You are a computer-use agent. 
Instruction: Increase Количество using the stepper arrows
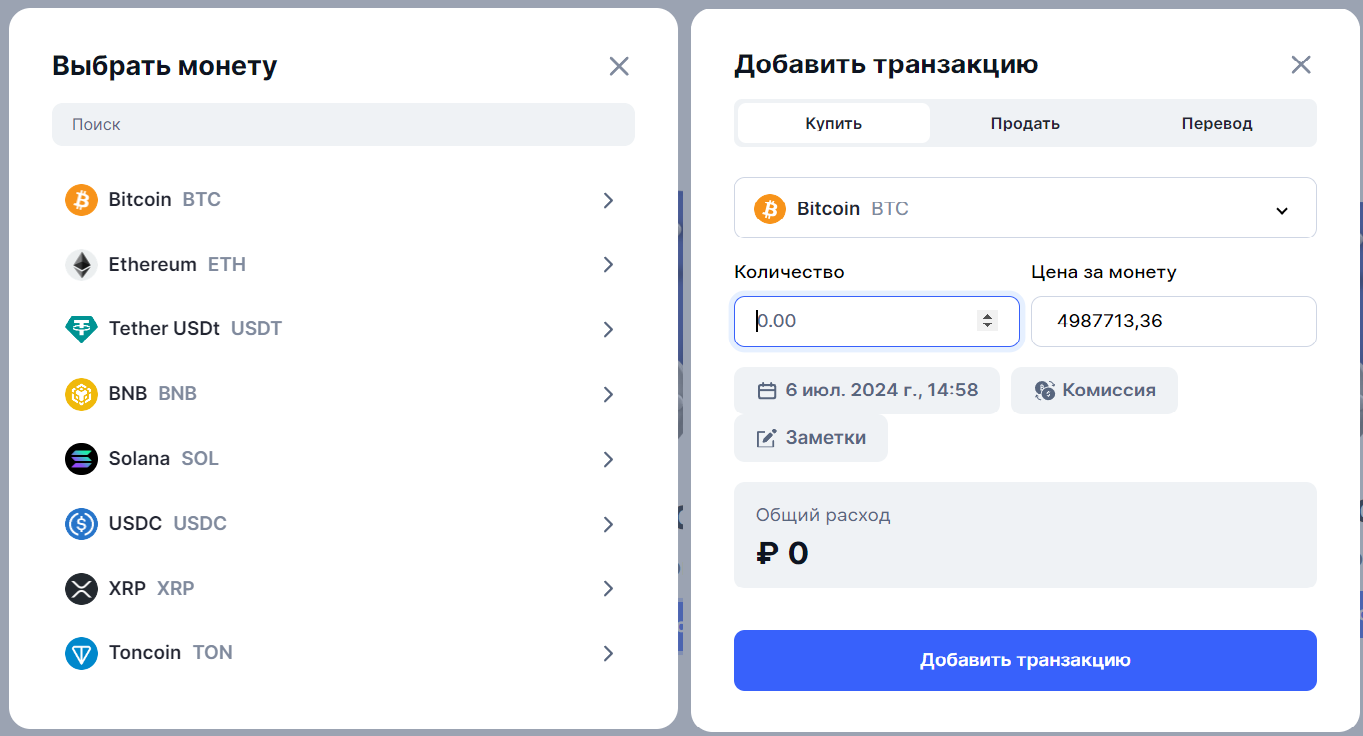988,316
